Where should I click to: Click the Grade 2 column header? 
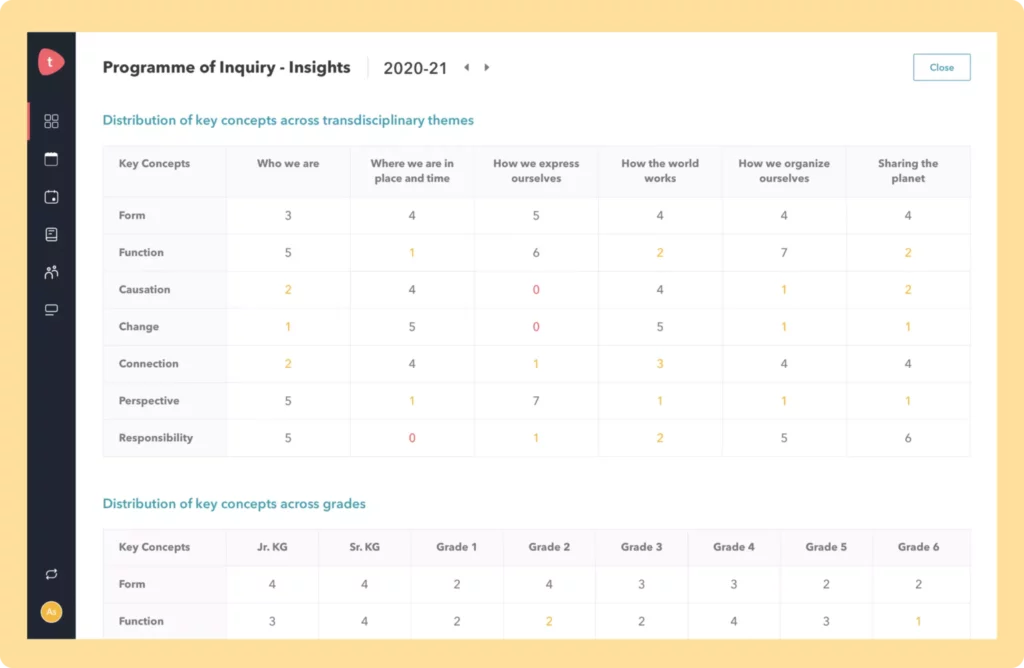point(549,547)
